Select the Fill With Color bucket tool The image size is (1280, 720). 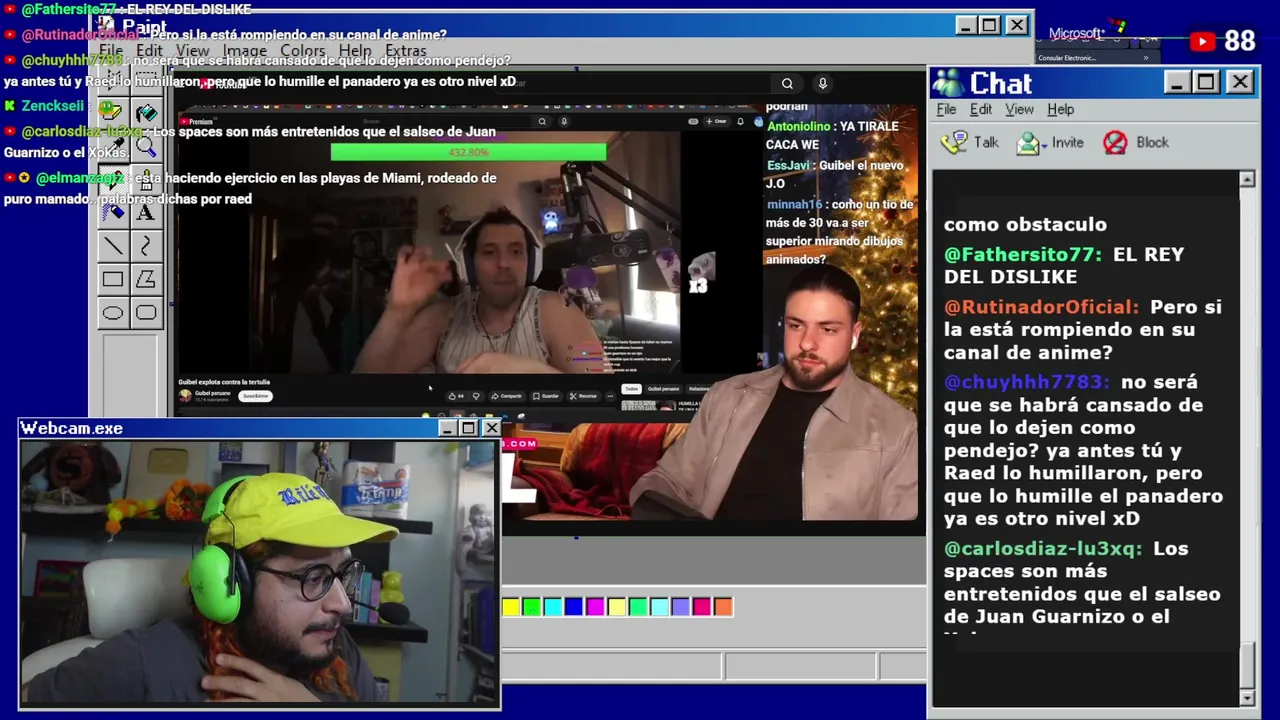click(x=146, y=112)
